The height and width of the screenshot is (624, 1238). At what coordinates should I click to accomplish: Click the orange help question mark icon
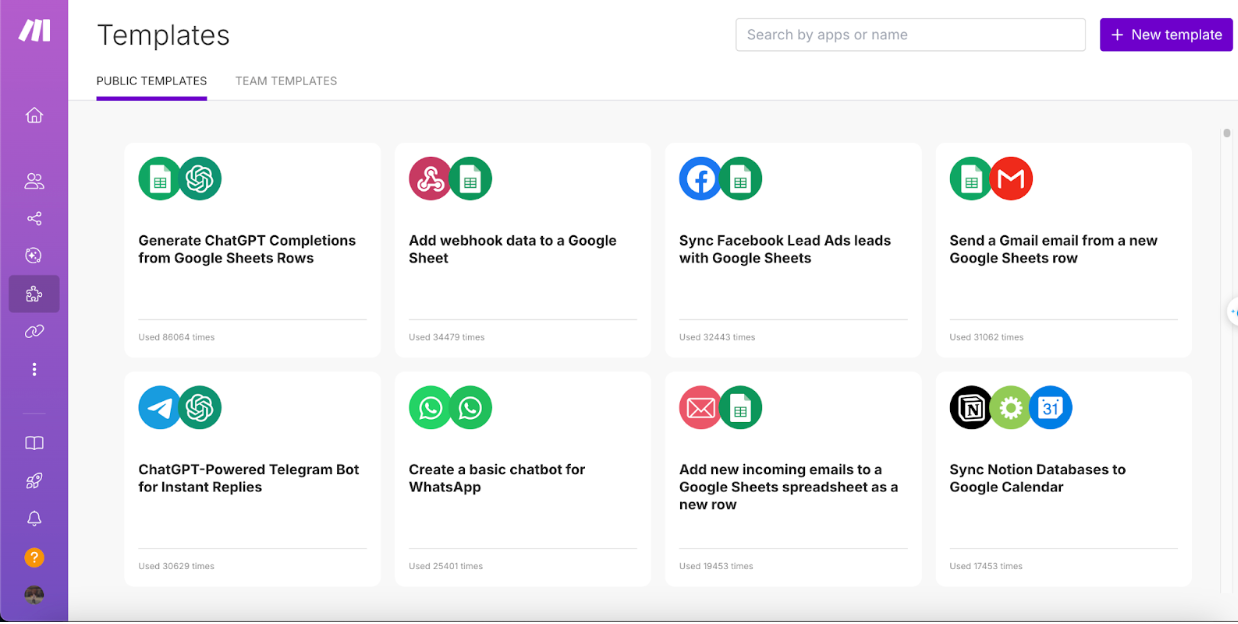pyautogui.click(x=34, y=557)
